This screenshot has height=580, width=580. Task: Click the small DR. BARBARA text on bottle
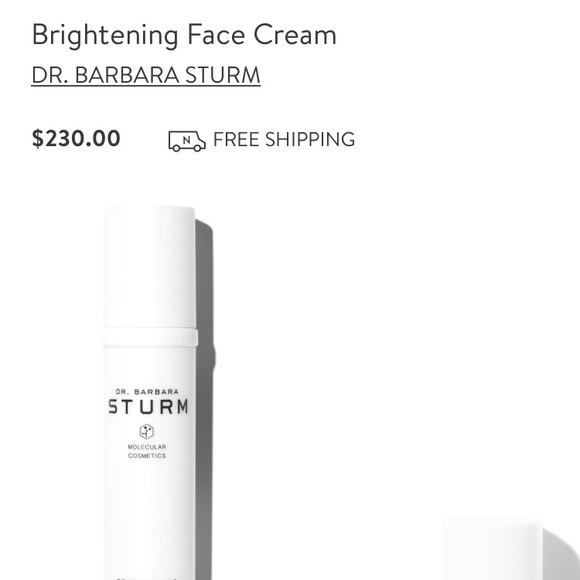[x=147, y=392]
